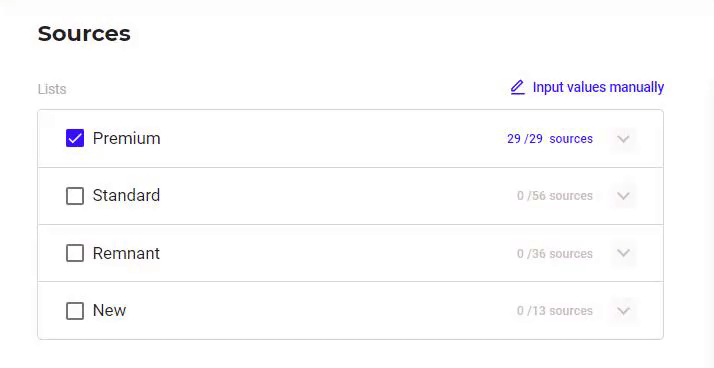Click the Sources heading
This screenshot has width=714, height=368.
click(x=84, y=34)
